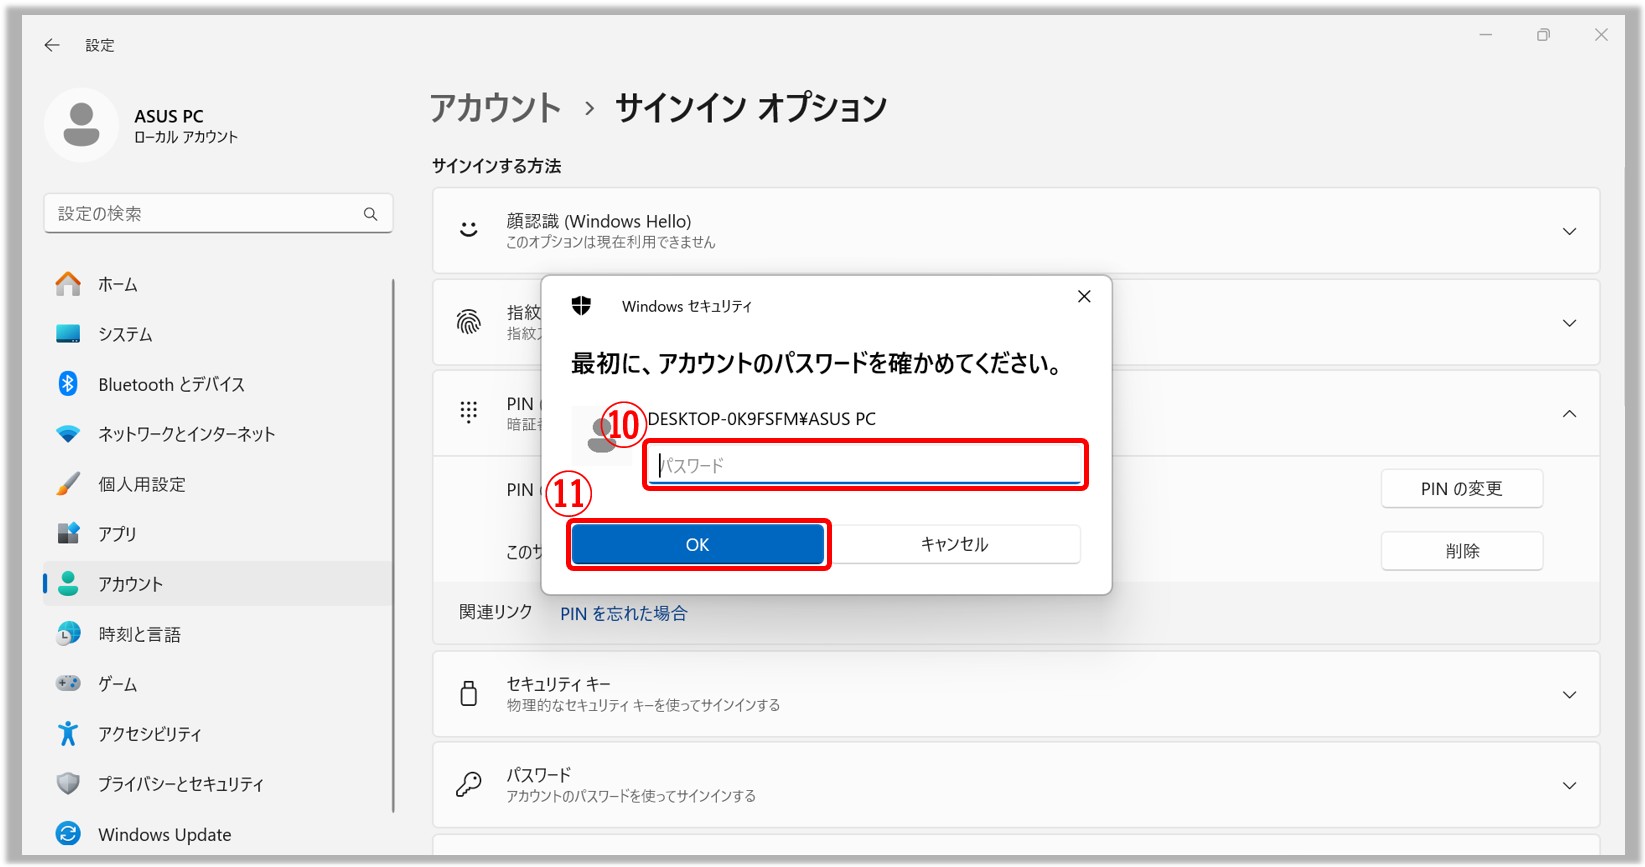Image resolution: width=1645 pixels, height=867 pixels.
Task: Open ホーム in the sidebar
Action: pos(218,284)
